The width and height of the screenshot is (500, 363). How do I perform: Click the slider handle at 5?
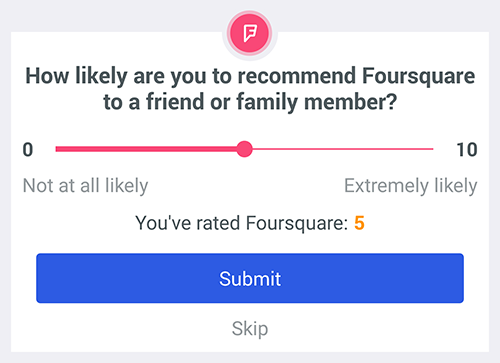click(244, 149)
